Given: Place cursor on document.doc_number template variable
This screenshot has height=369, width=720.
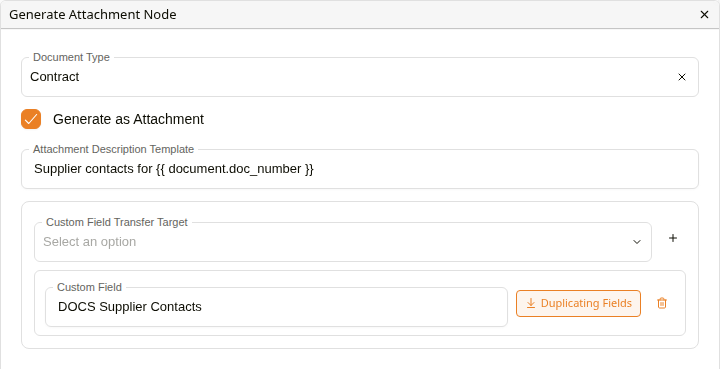Looking at the screenshot, I should point(235,169).
